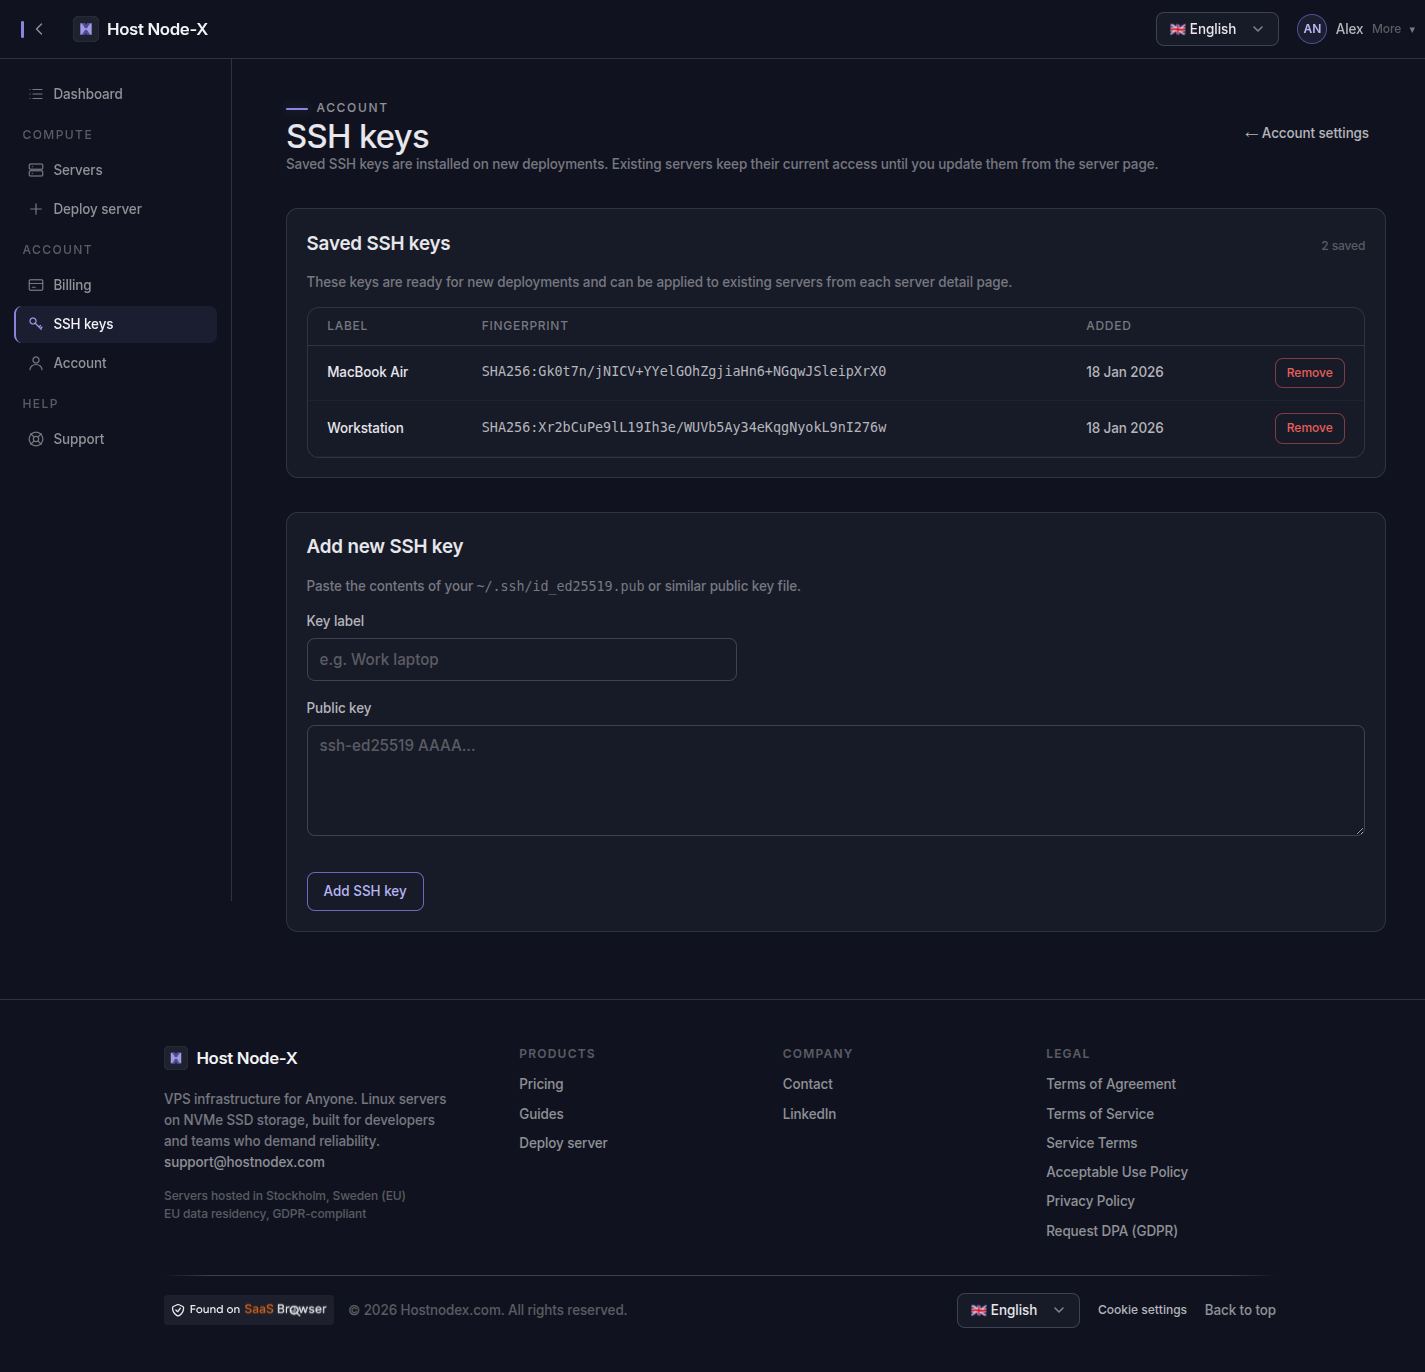Screen dimensions: 1425x1372
Task: Click the Billing card icon in sidebar
Action: pyautogui.click(x=36, y=285)
